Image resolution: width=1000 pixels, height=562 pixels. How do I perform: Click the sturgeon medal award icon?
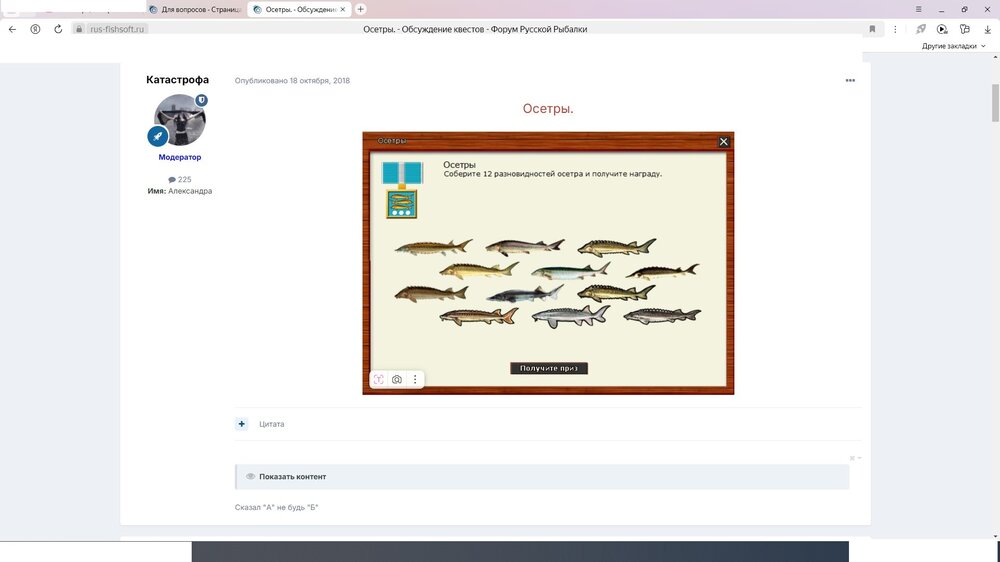(402, 191)
